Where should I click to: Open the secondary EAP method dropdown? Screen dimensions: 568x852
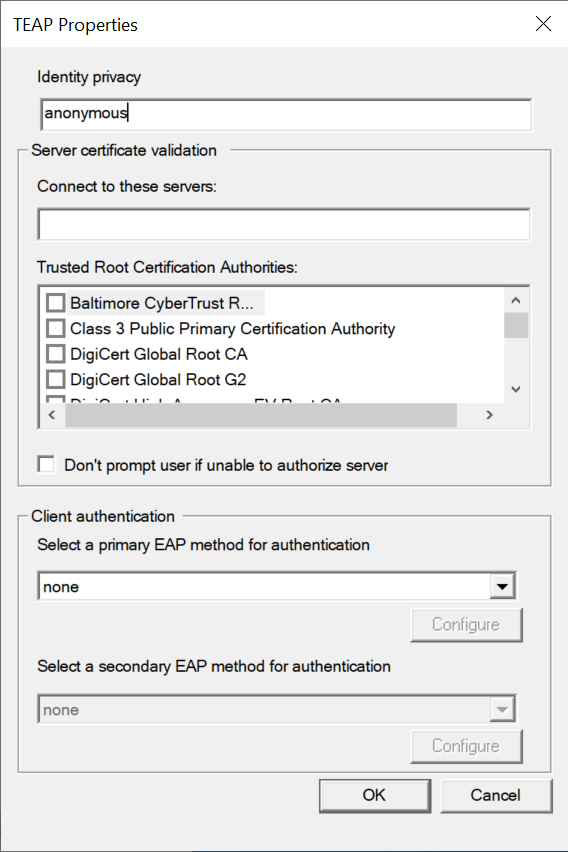click(x=277, y=709)
